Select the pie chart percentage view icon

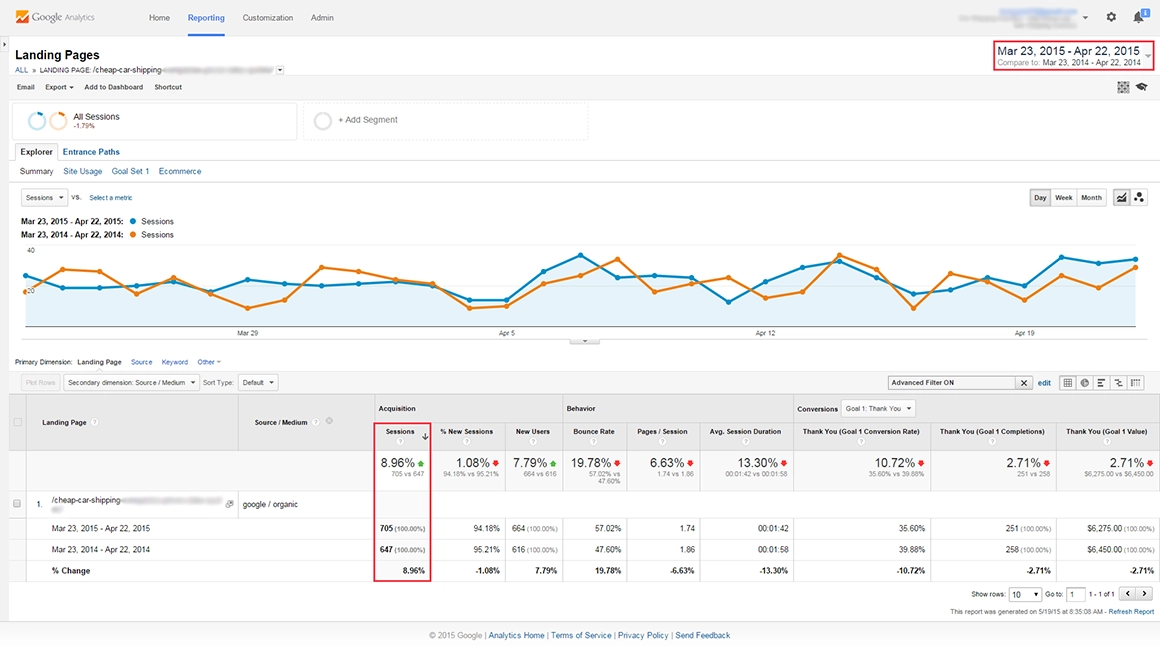pos(1084,383)
